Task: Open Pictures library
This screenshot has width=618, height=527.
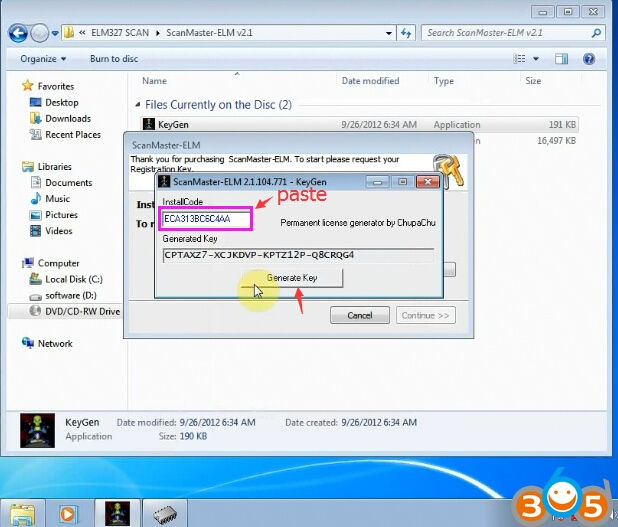Action: pyautogui.click(x=61, y=215)
